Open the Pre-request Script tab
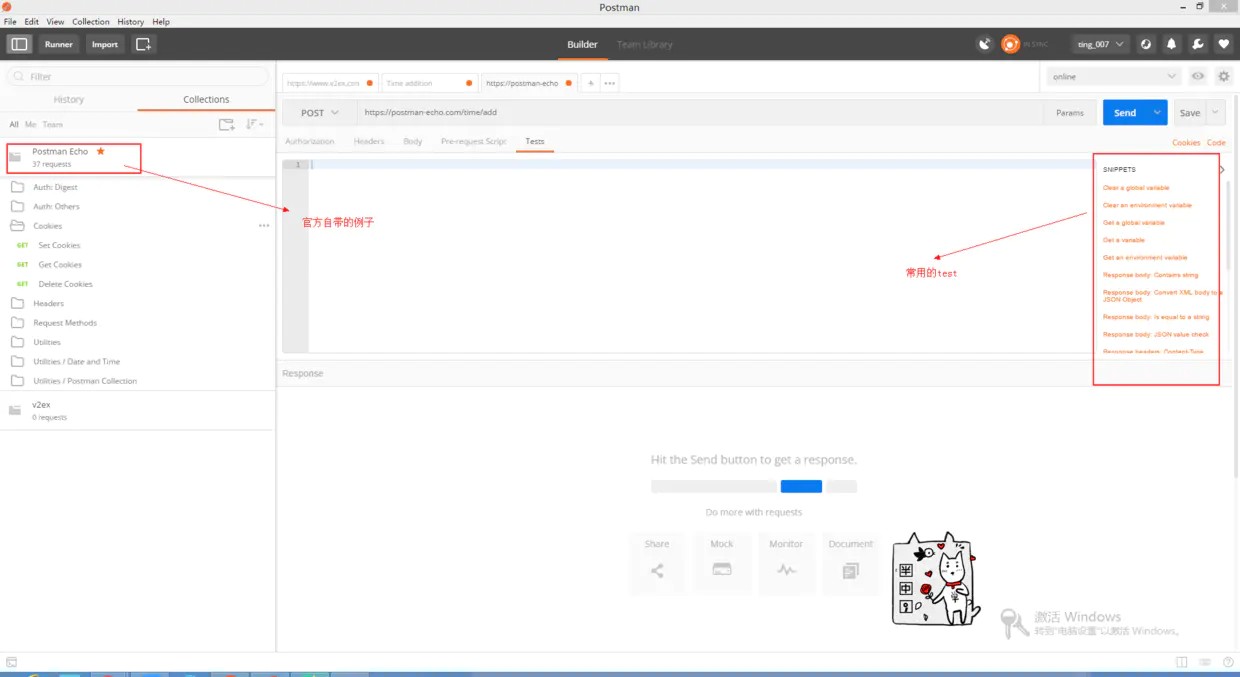 pyautogui.click(x=474, y=142)
